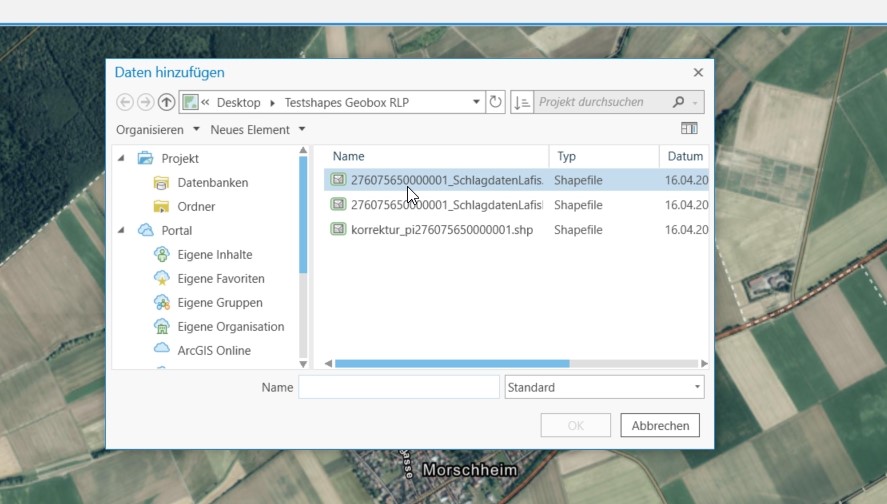Toggle the details pane view icon
The image size is (887, 504).
689,128
